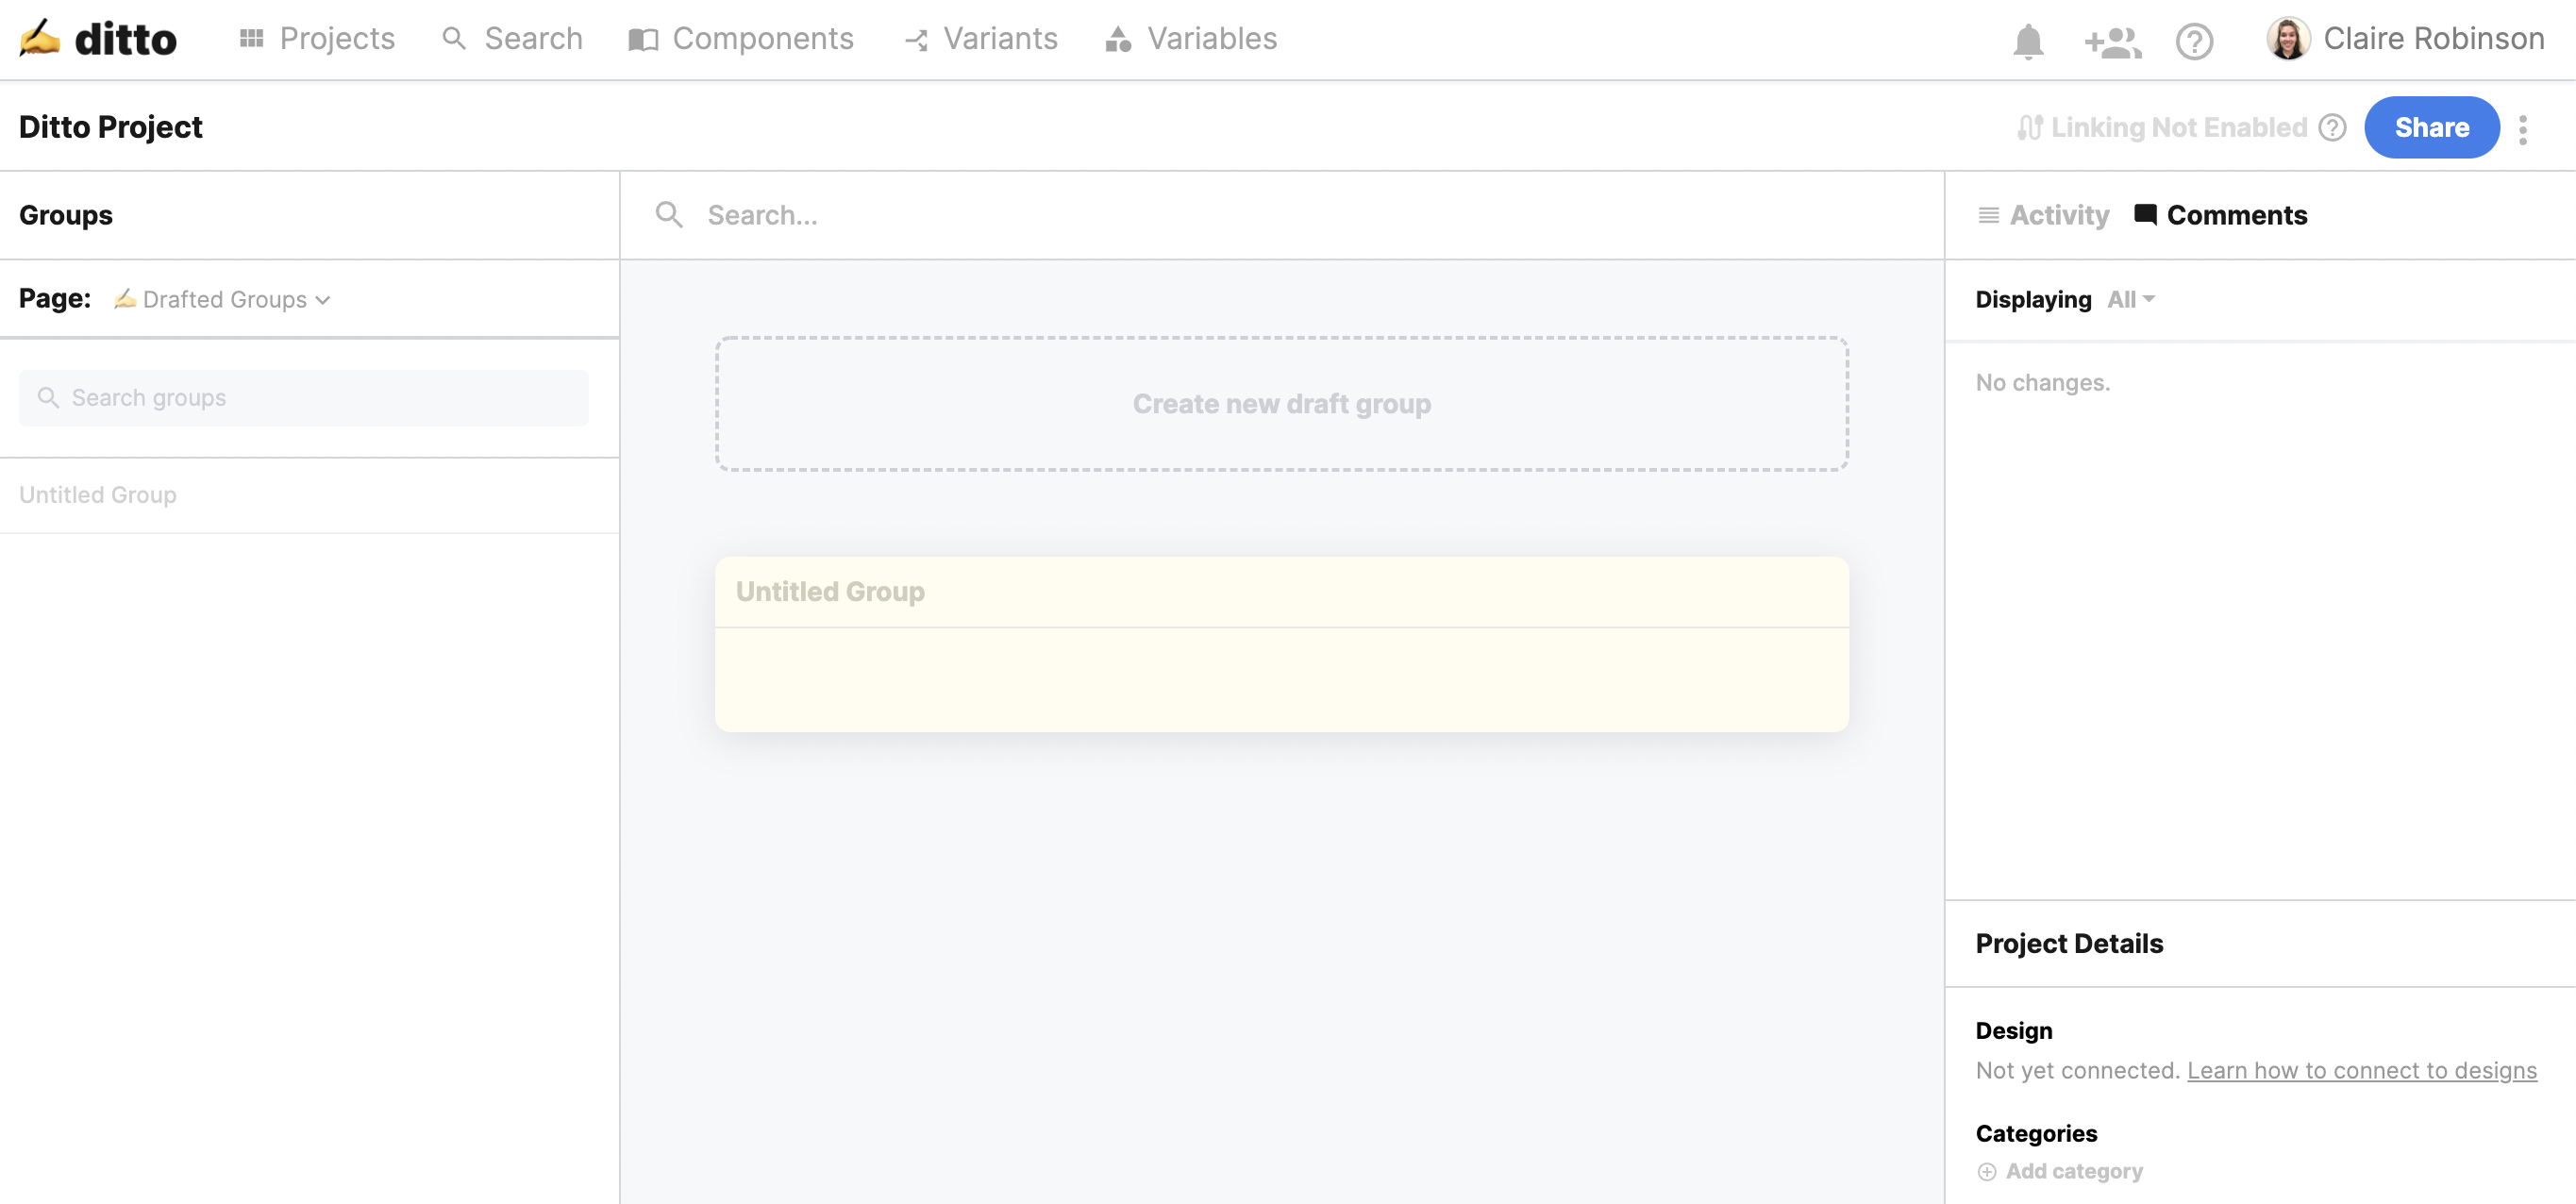The height and width of the screenshot is (1204, 2576).
Task: Open the Displaying All filter dropdown
Action: coord(2130,299)
